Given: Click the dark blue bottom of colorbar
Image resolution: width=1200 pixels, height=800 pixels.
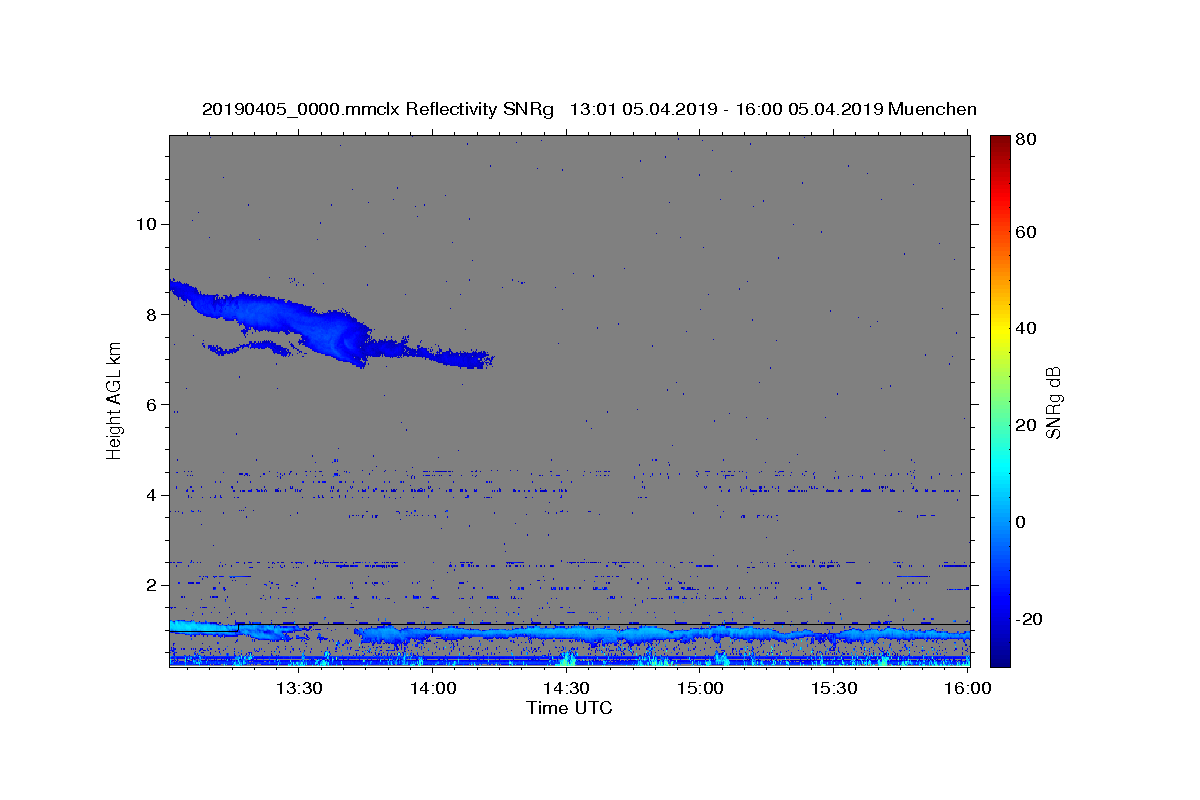Looking at the screenshot, I should pyautogui.click(x=1000, y=650).
